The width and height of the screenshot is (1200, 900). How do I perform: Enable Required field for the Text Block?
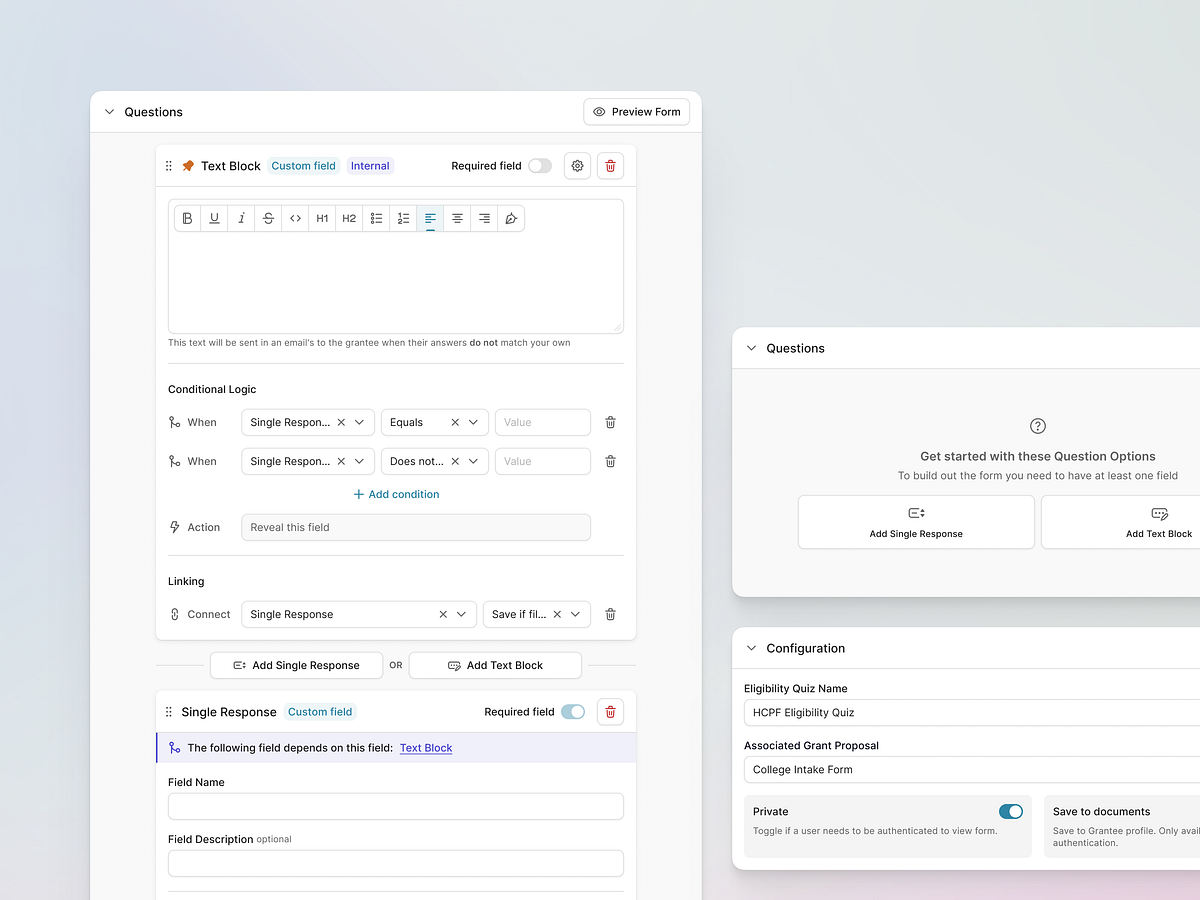[539, 165]
